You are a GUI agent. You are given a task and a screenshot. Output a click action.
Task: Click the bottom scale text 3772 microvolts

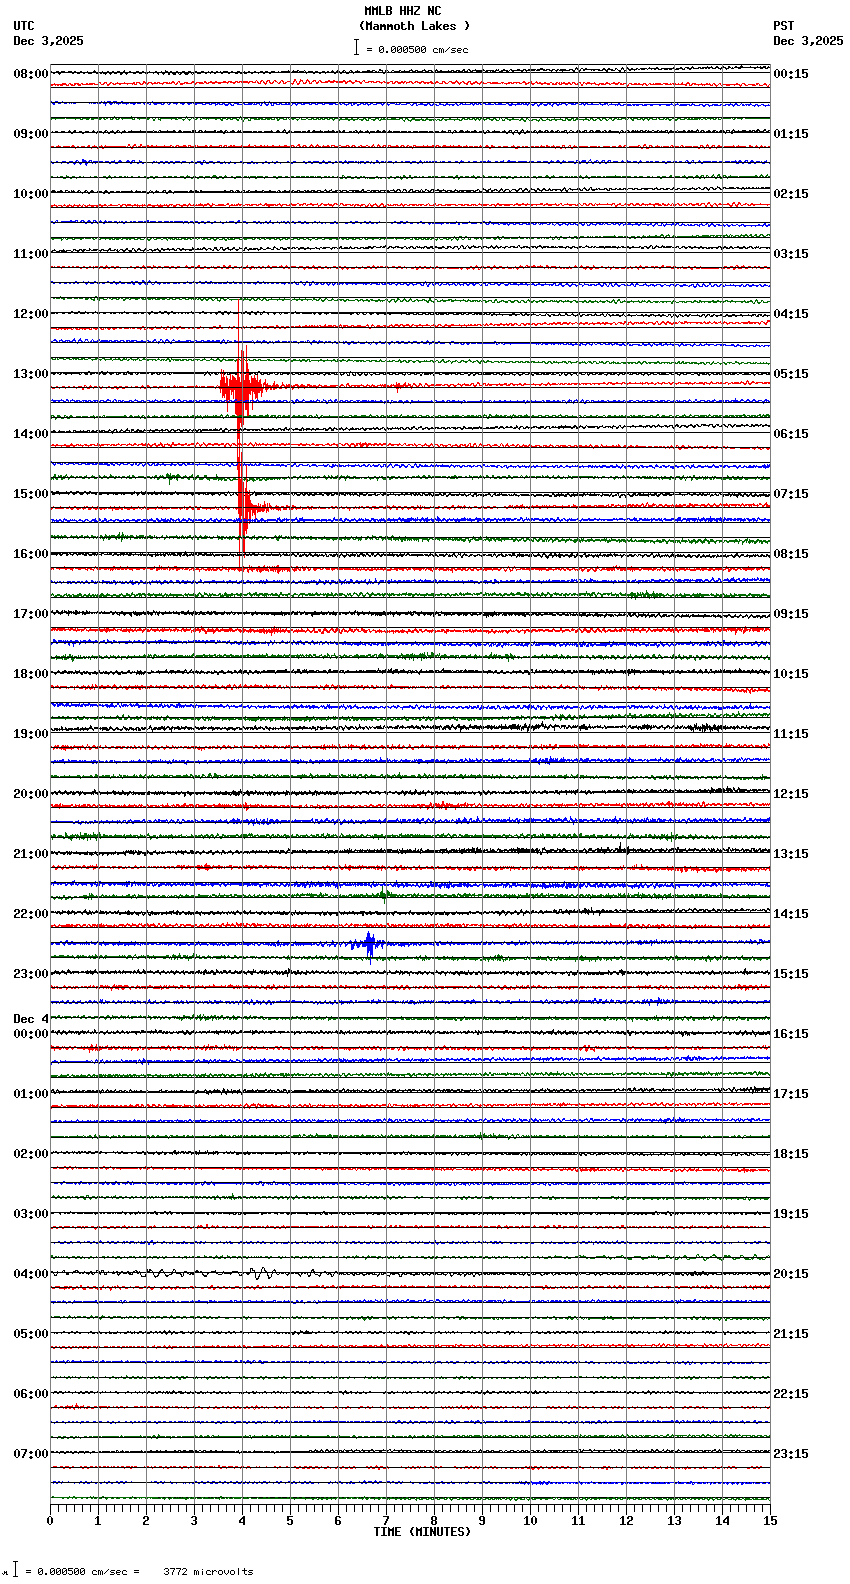point(208,1571)
